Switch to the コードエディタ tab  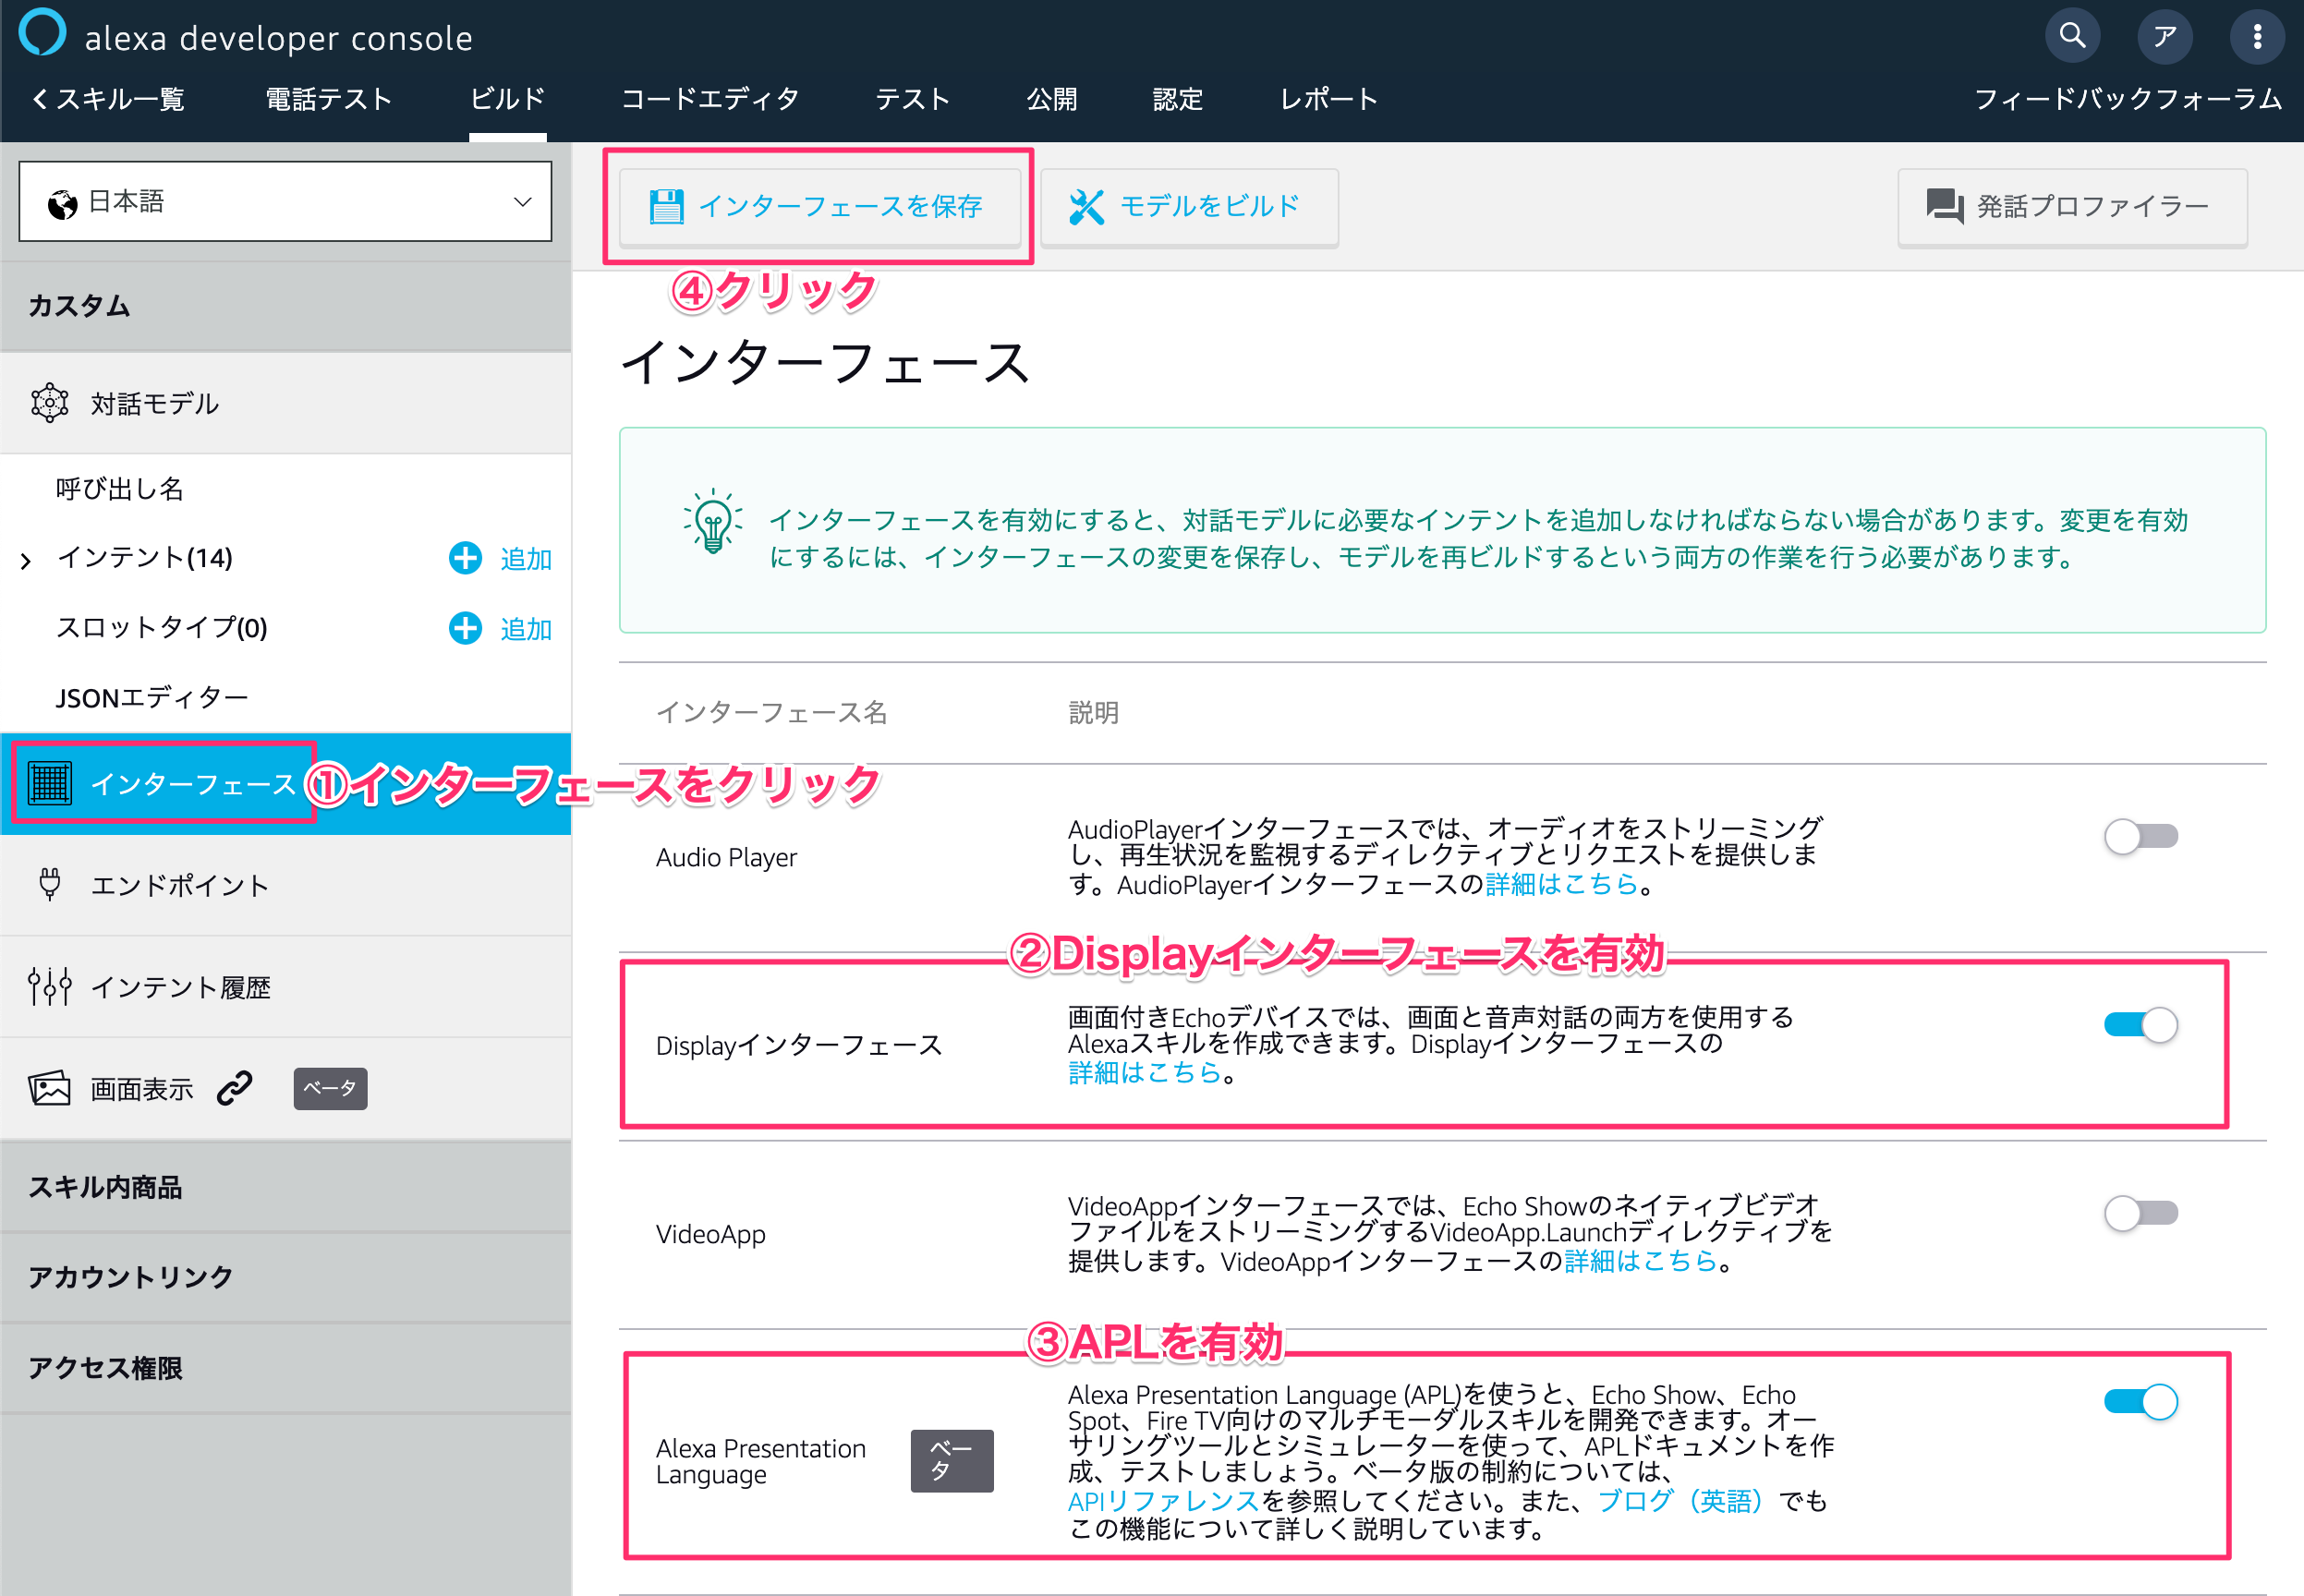(710, 99)
